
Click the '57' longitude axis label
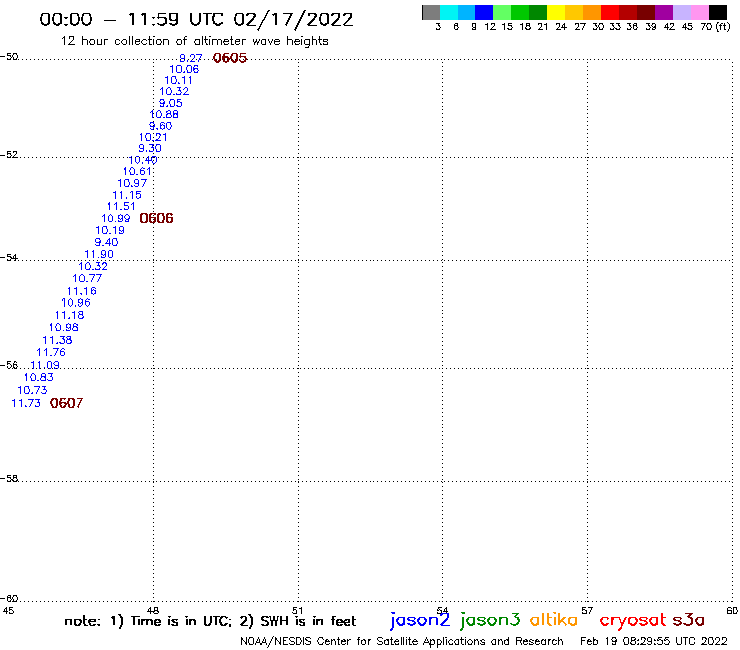coord(587,611)
